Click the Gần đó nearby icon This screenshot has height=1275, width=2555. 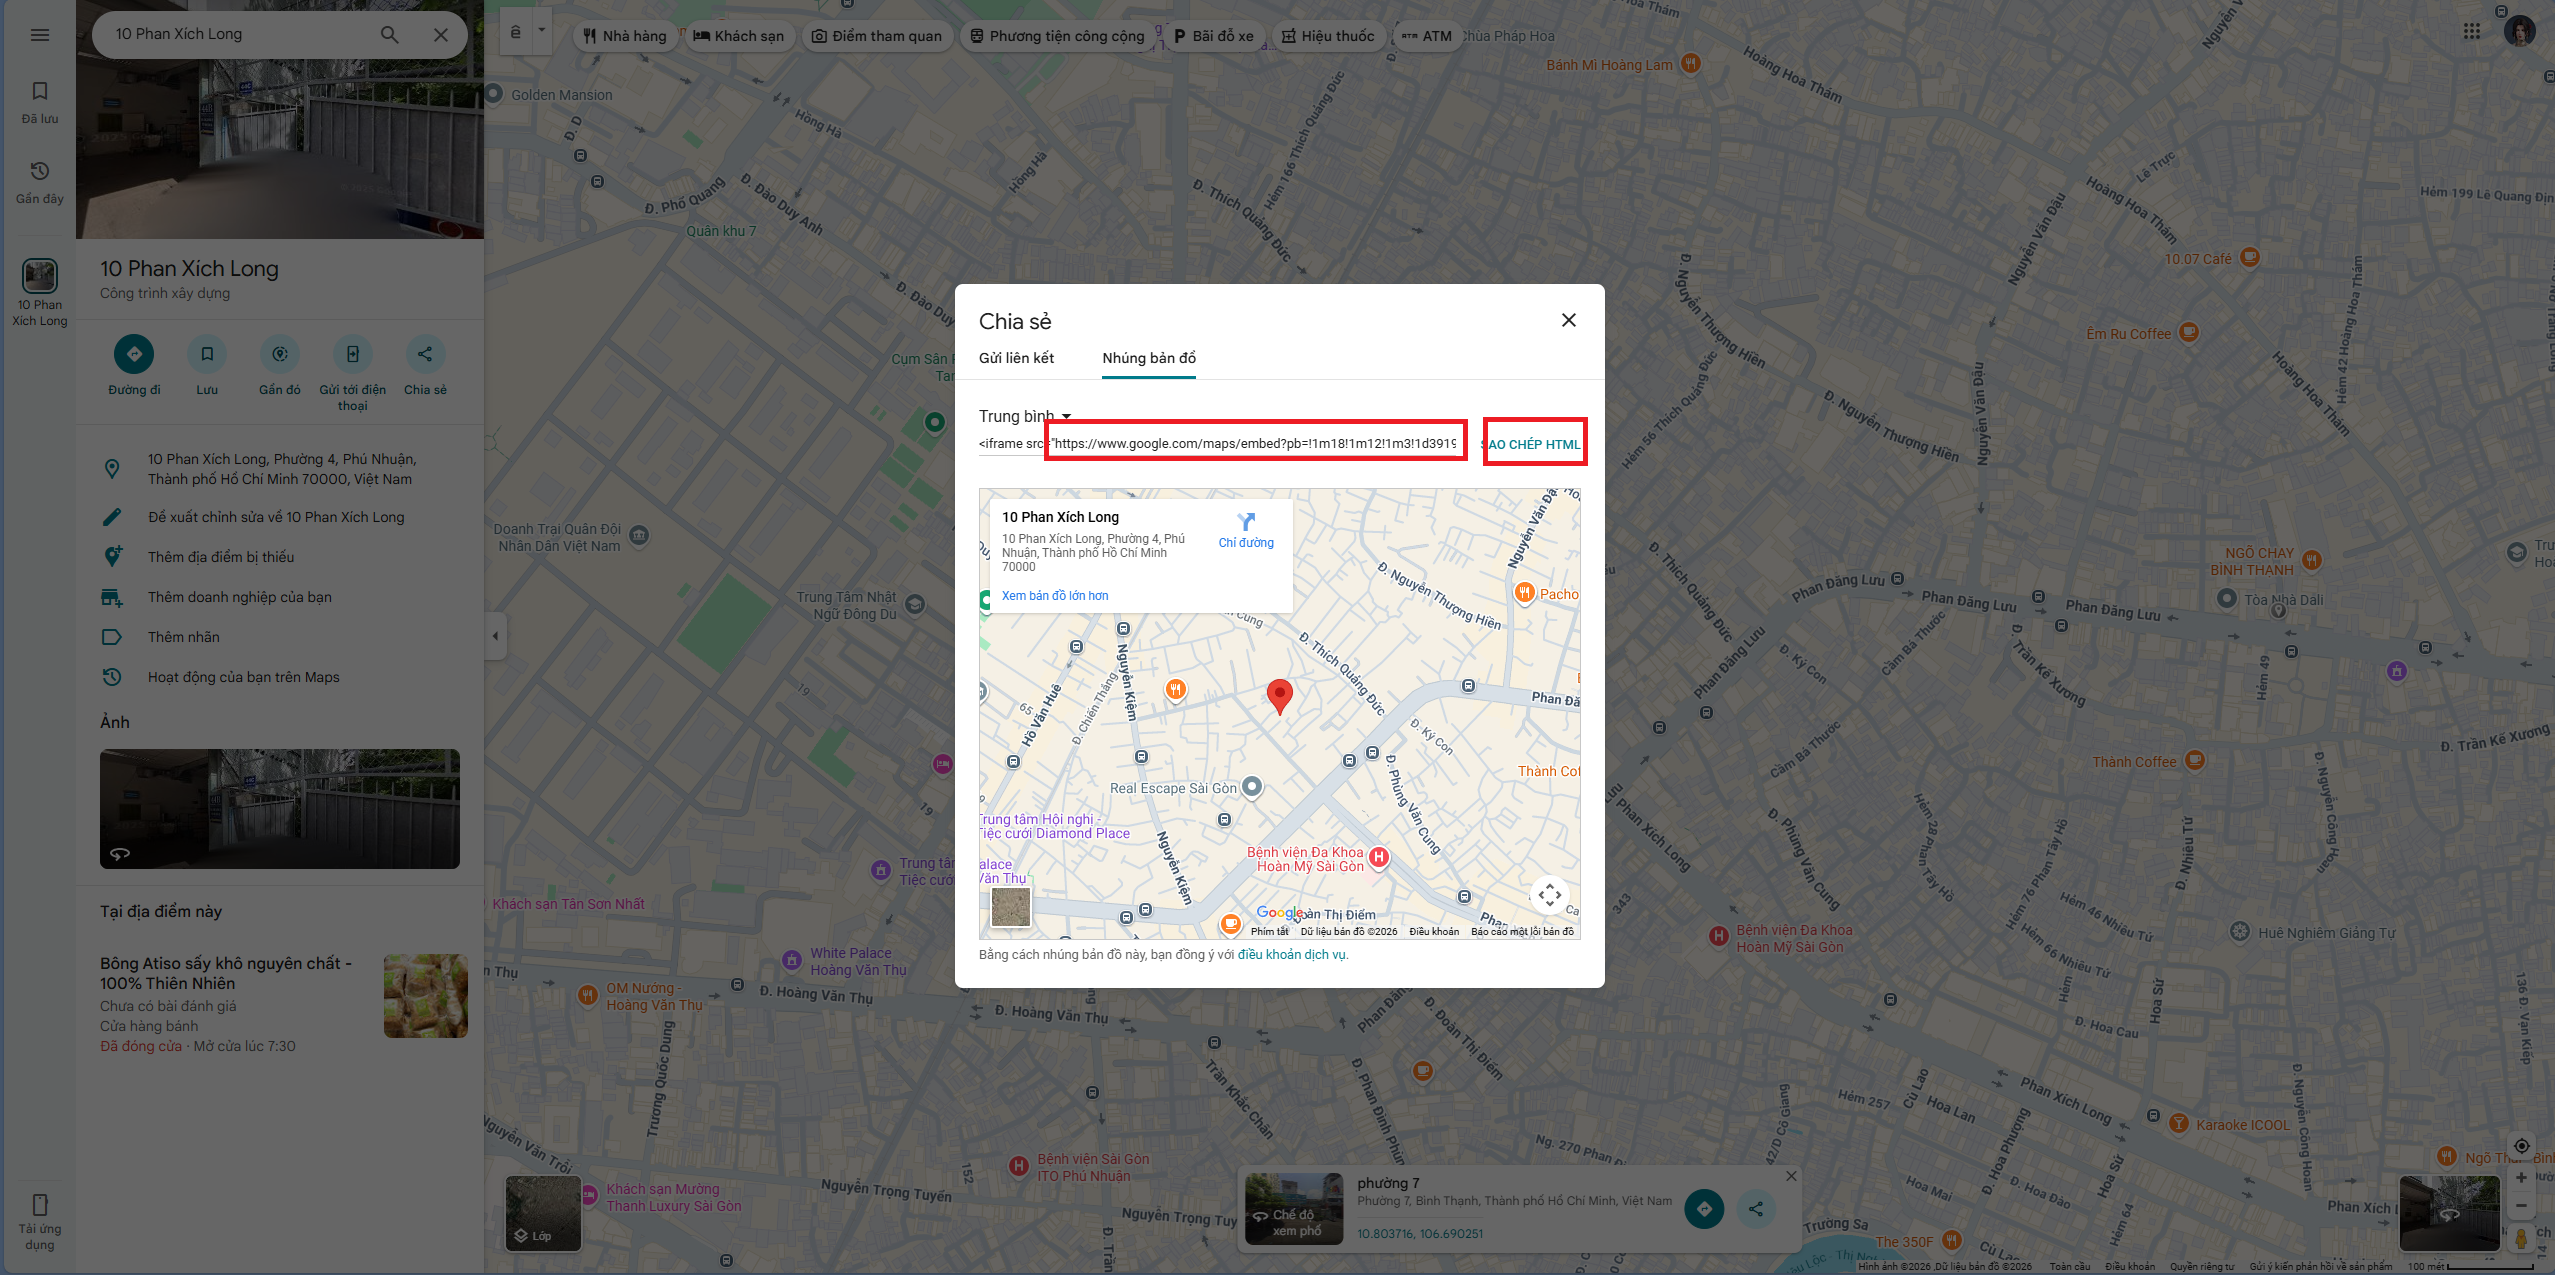pos(280,354)
